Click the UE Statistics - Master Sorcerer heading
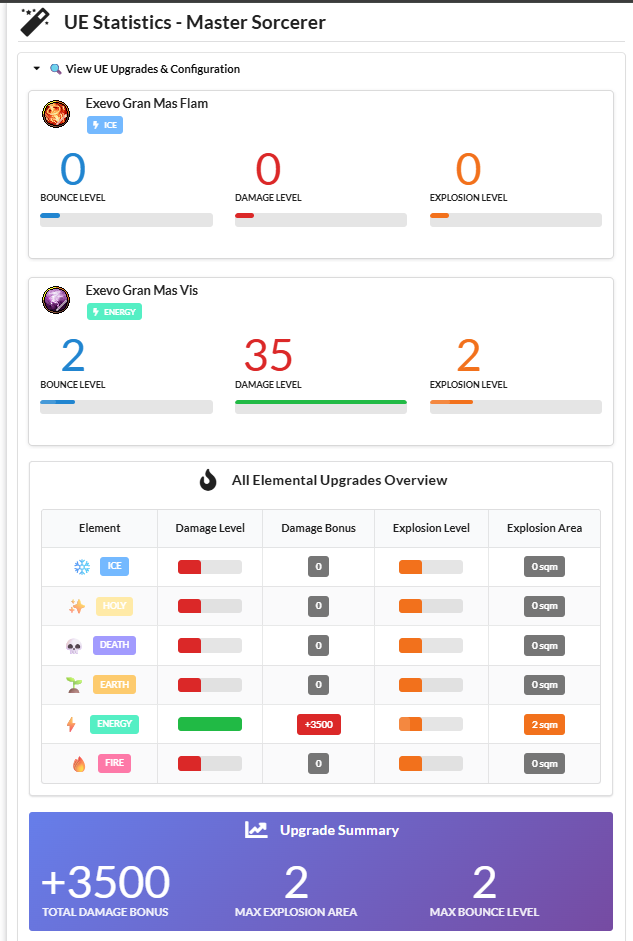The height and width of the screenshot is (941, 633). [195, 22]
